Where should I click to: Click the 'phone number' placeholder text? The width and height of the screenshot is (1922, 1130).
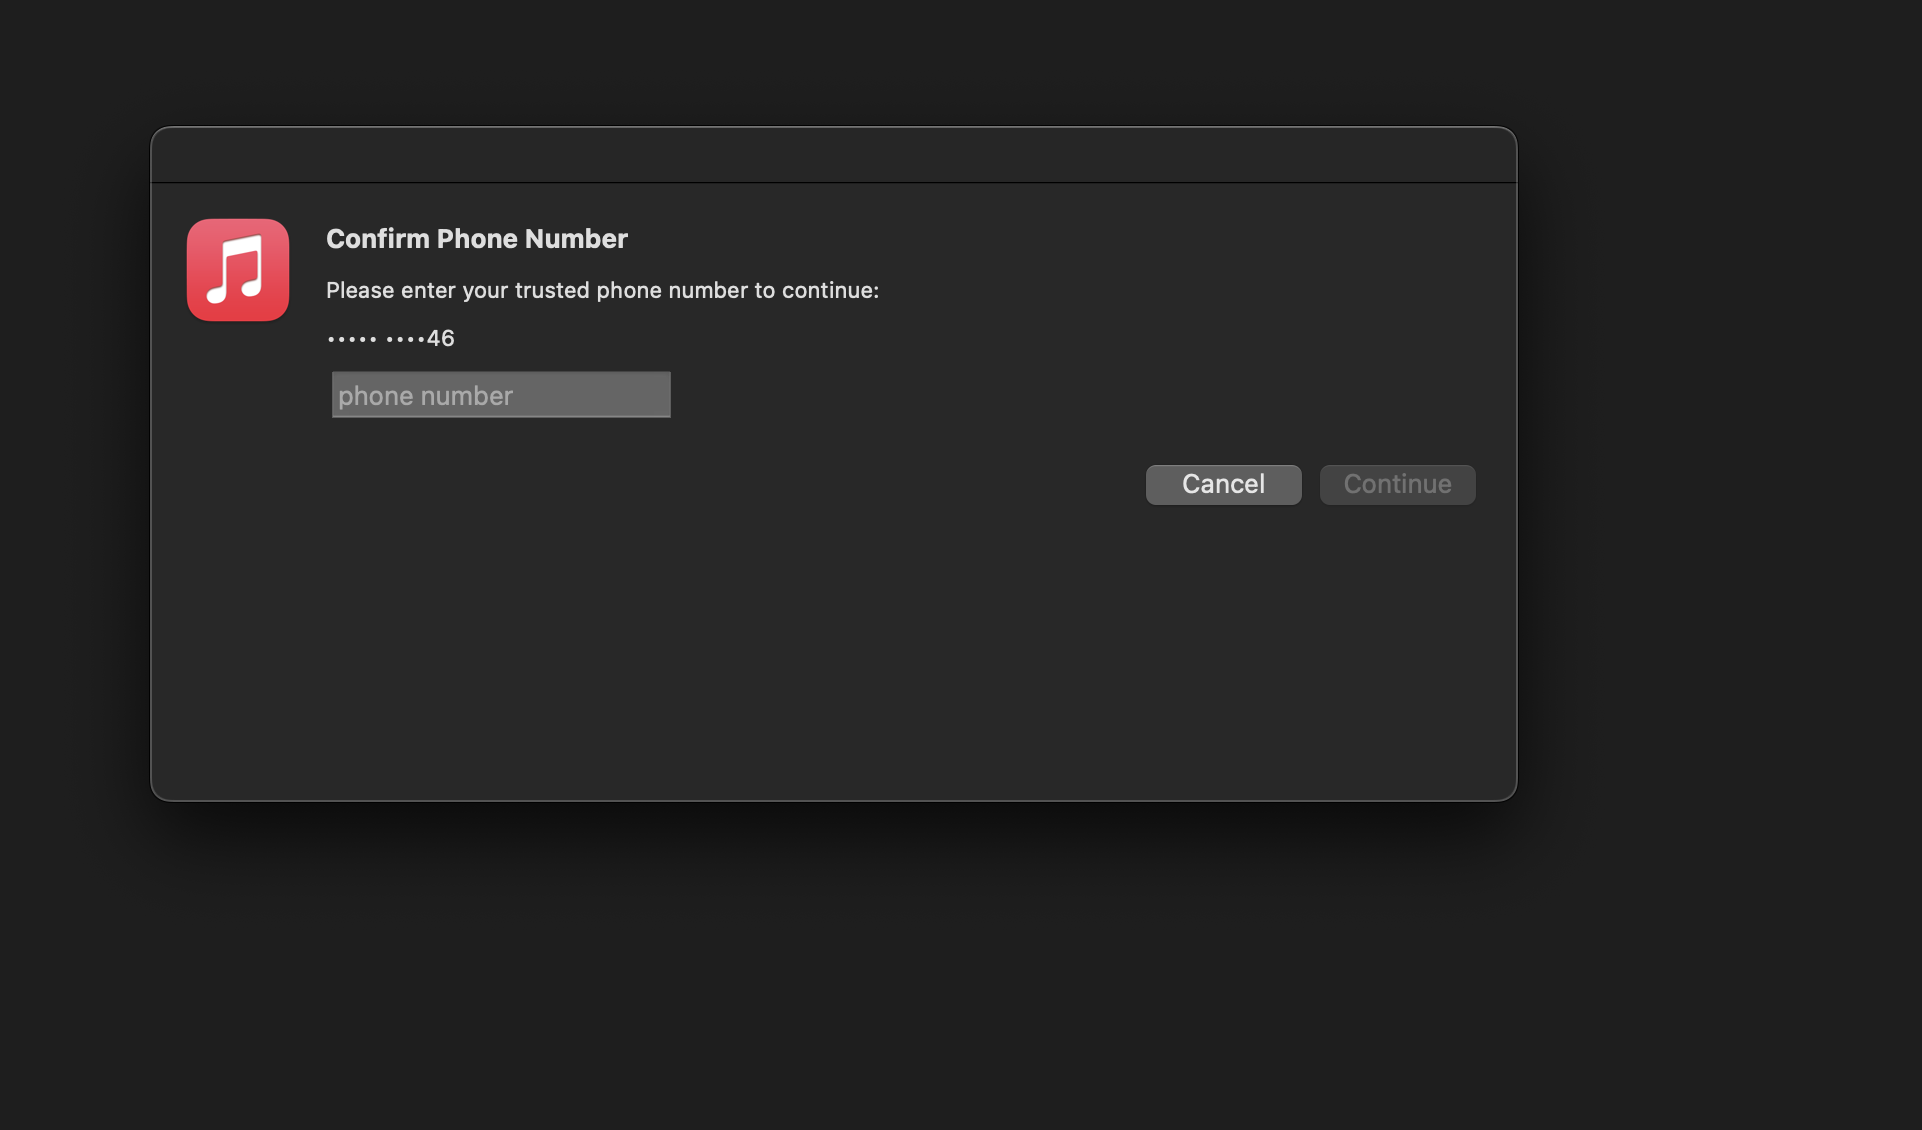click(x=425, y=396)
